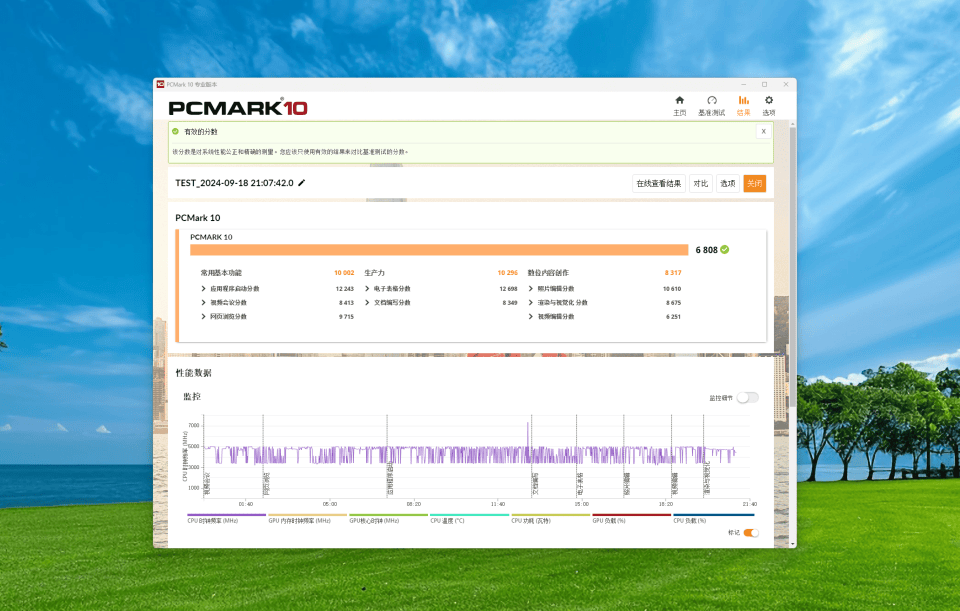Toggle the GPU 核心时钟 (MHz) legend series
Viewport: 960px width, 611px height.
click(388, 519)
